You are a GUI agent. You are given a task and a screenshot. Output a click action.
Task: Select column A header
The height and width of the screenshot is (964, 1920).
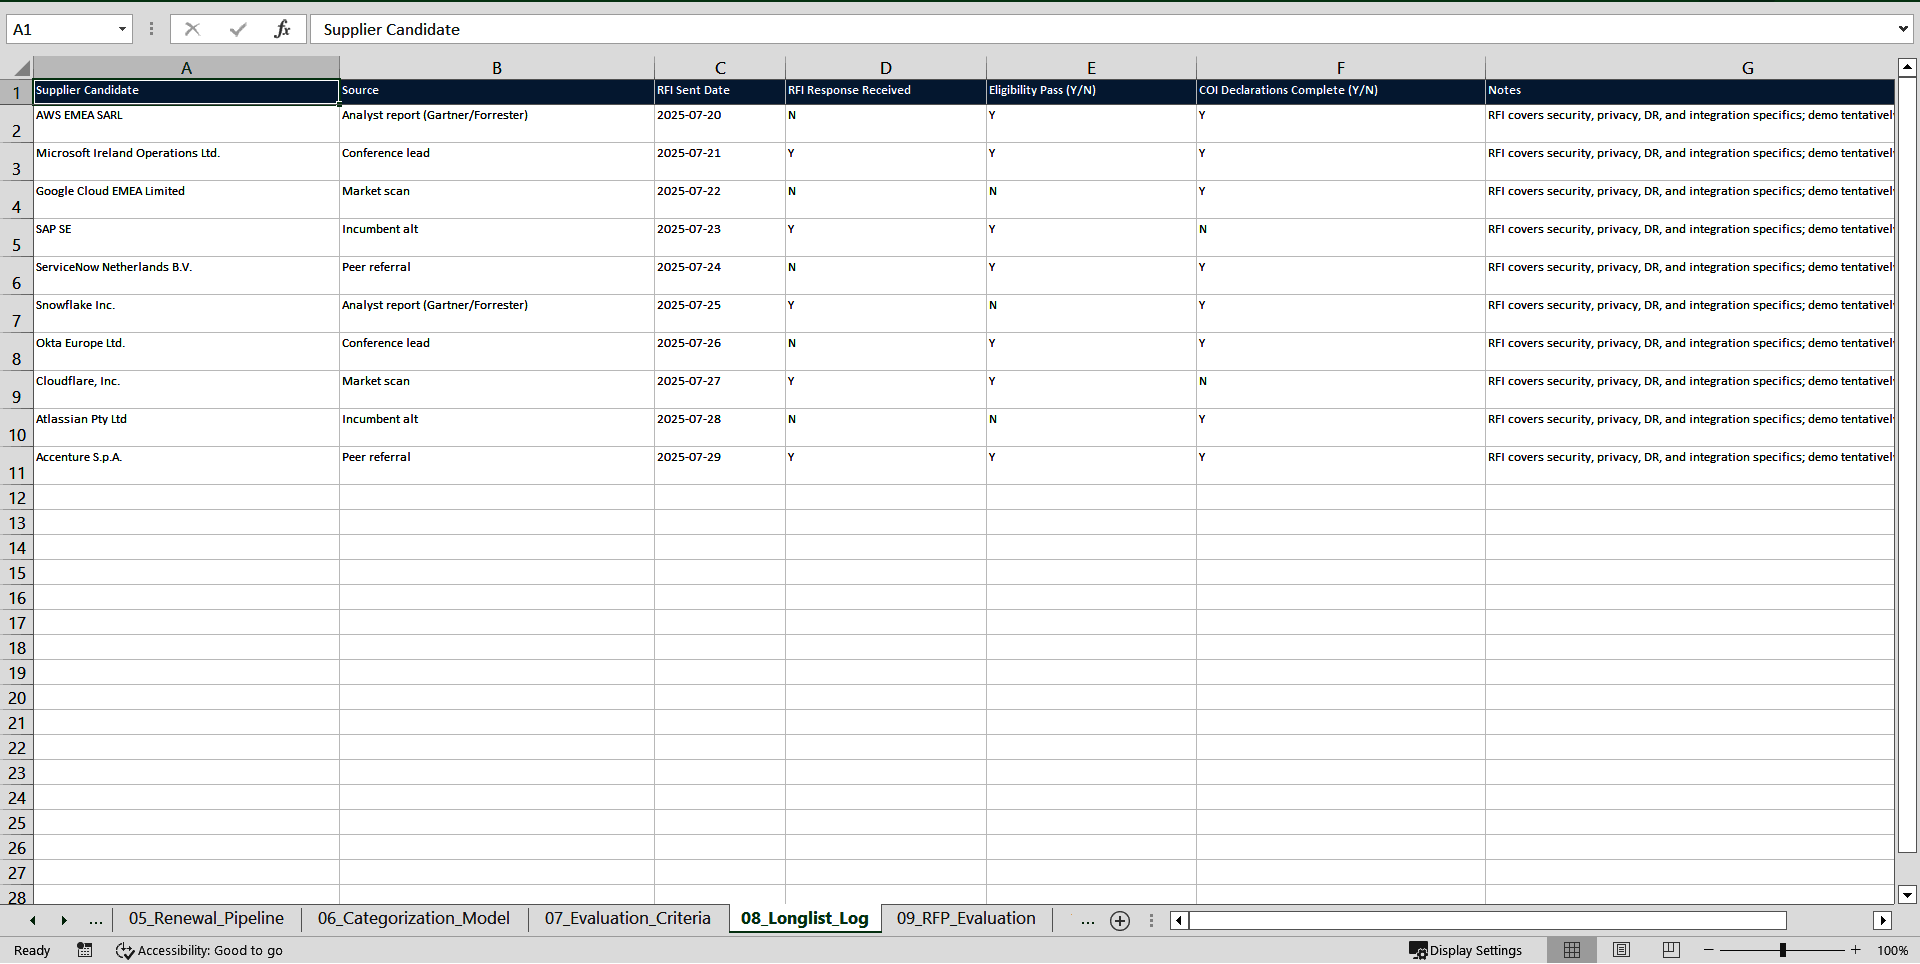(x=186, y=68)
